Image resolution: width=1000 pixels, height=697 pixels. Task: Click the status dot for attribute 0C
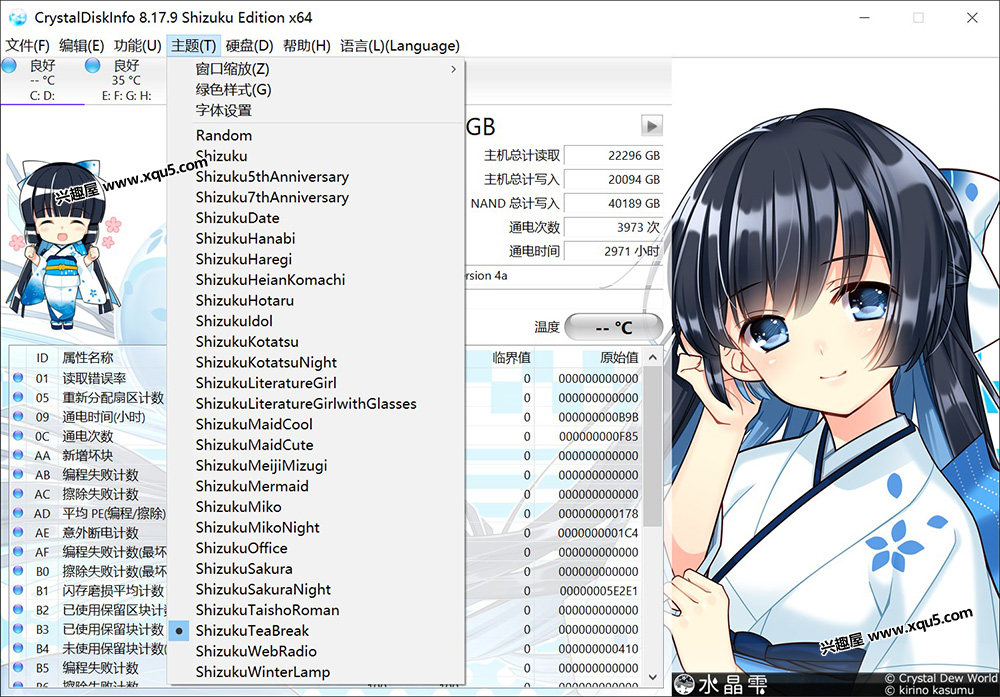pos(18,436)
